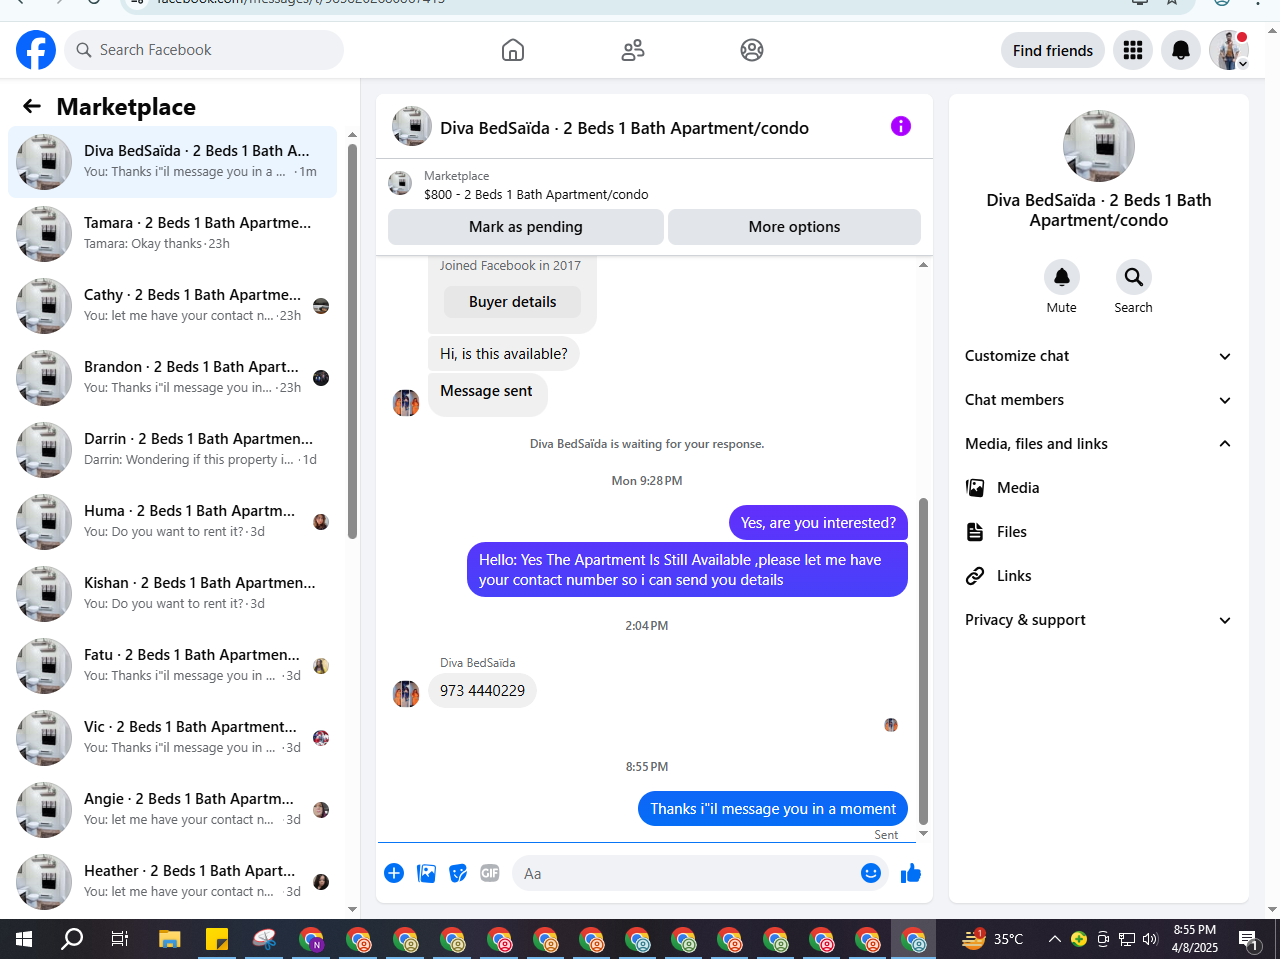
Task: Click More options button
Action: coord(794,227)
